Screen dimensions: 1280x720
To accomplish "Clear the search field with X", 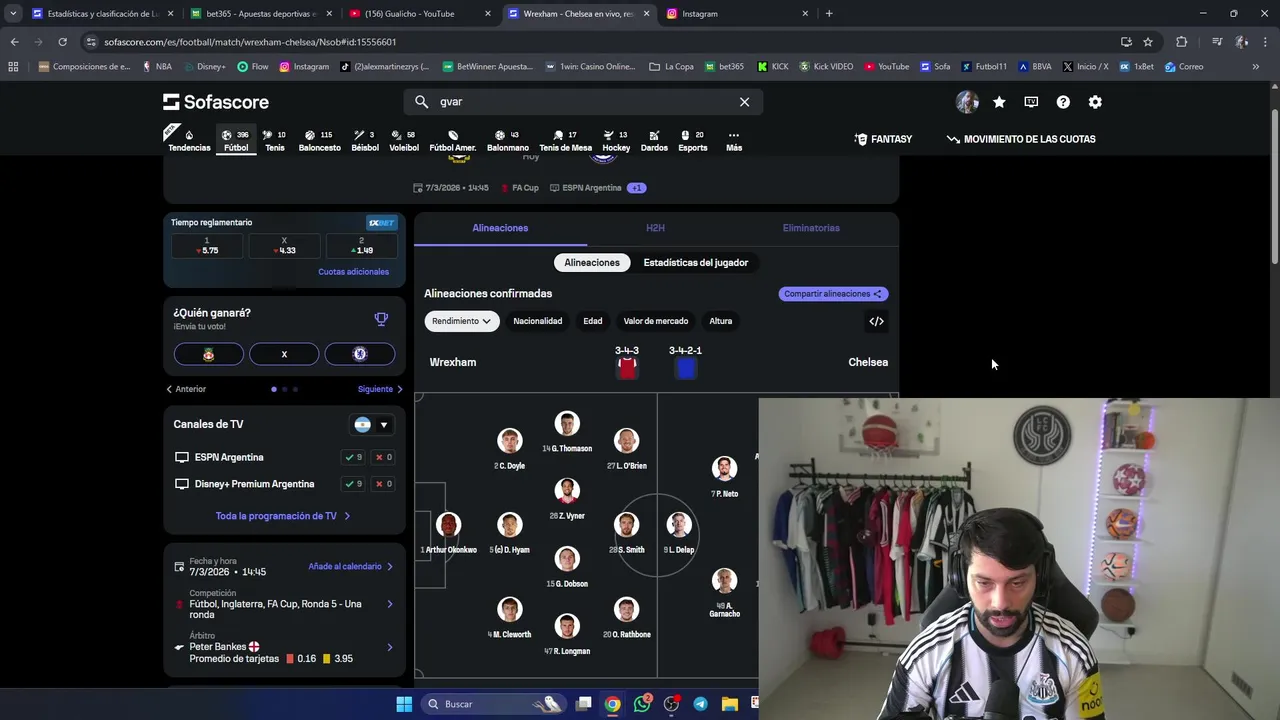I will pos(744,102).
